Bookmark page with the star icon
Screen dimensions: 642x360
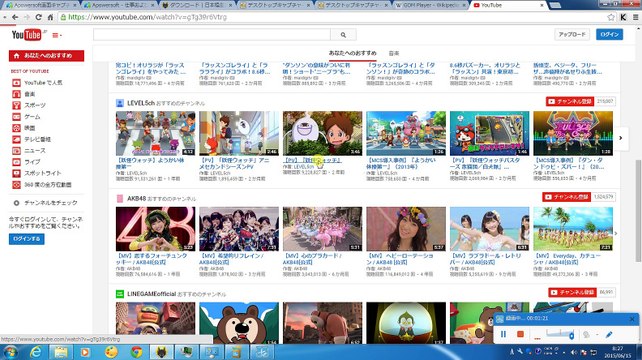tap(611, 17)
